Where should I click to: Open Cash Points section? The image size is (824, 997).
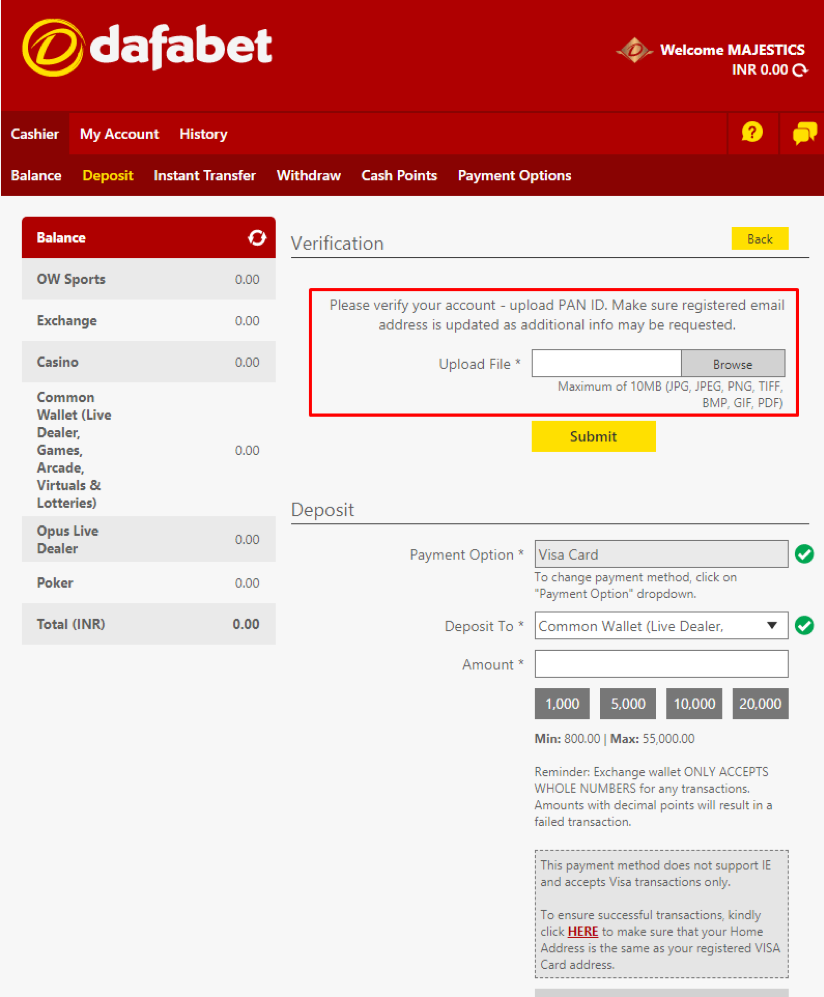coord(399,175)
